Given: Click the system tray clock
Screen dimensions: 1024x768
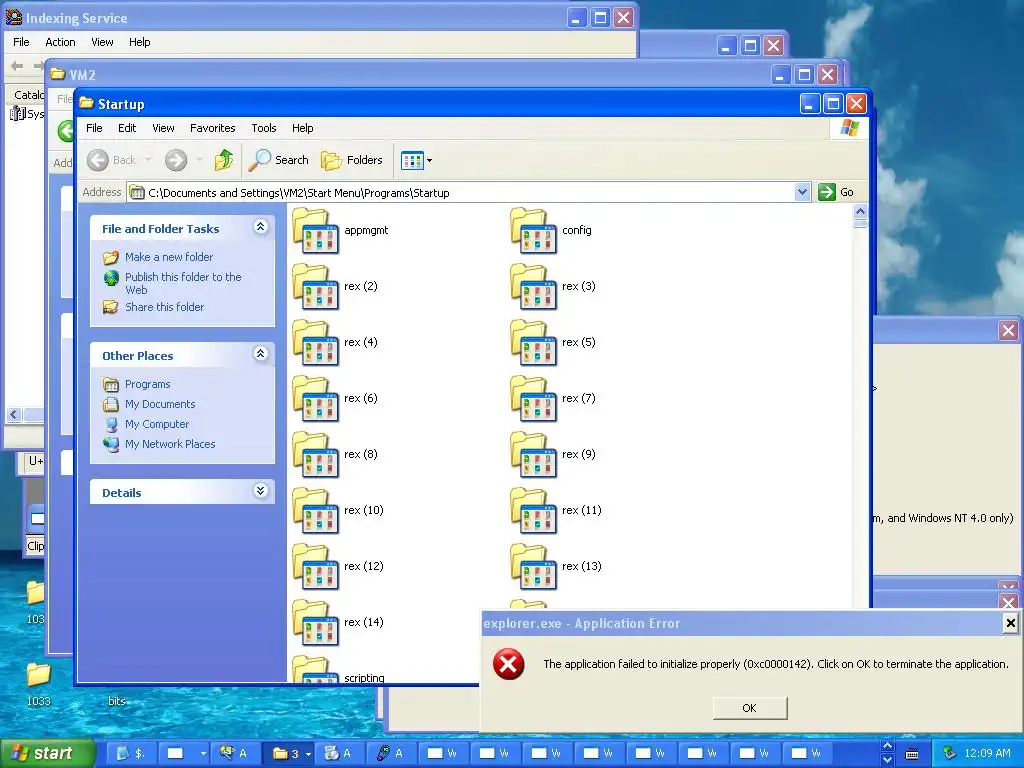Looking at the screenshot, I should [987, 753].
